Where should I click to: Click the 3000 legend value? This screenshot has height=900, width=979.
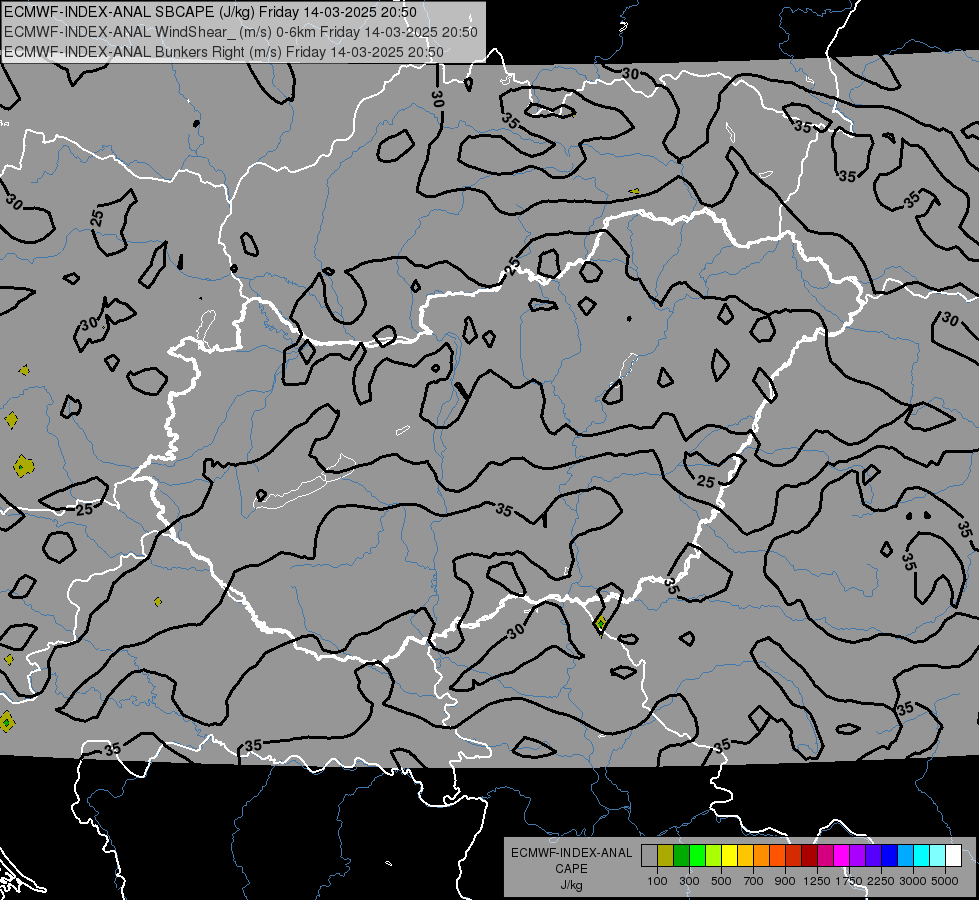(913, 881)
